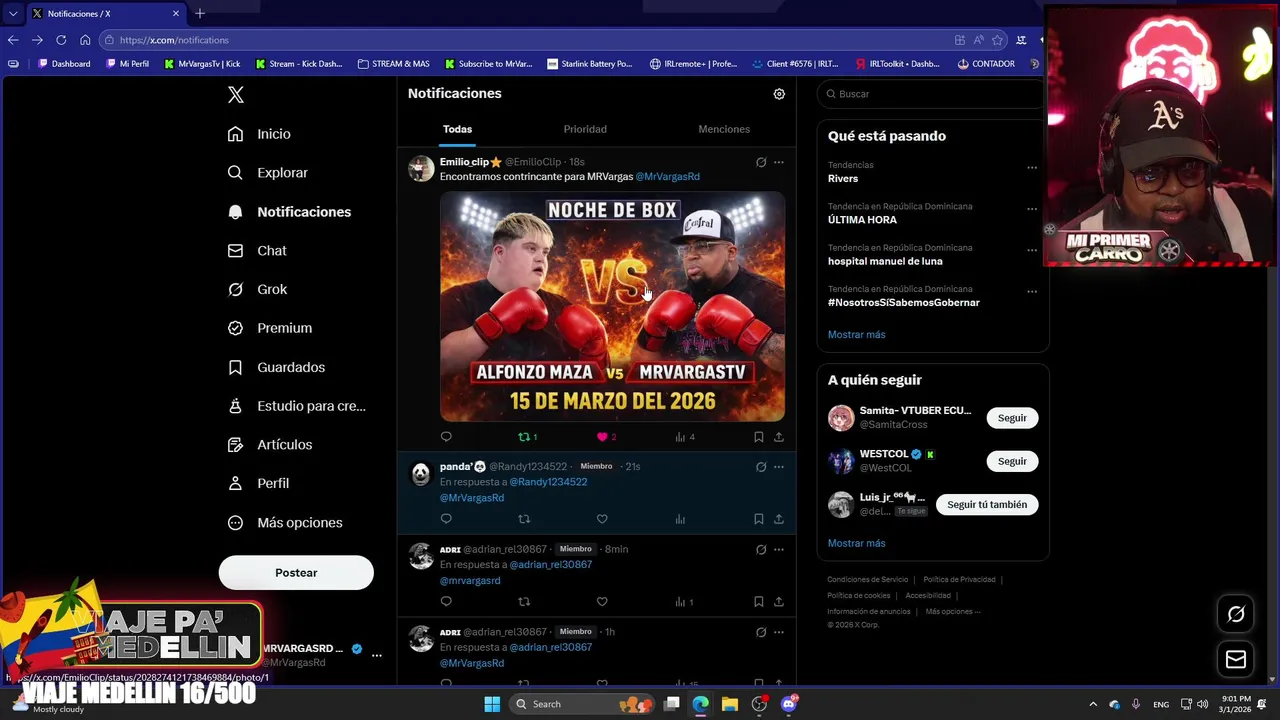Open Estudio para creadores item

297,406
